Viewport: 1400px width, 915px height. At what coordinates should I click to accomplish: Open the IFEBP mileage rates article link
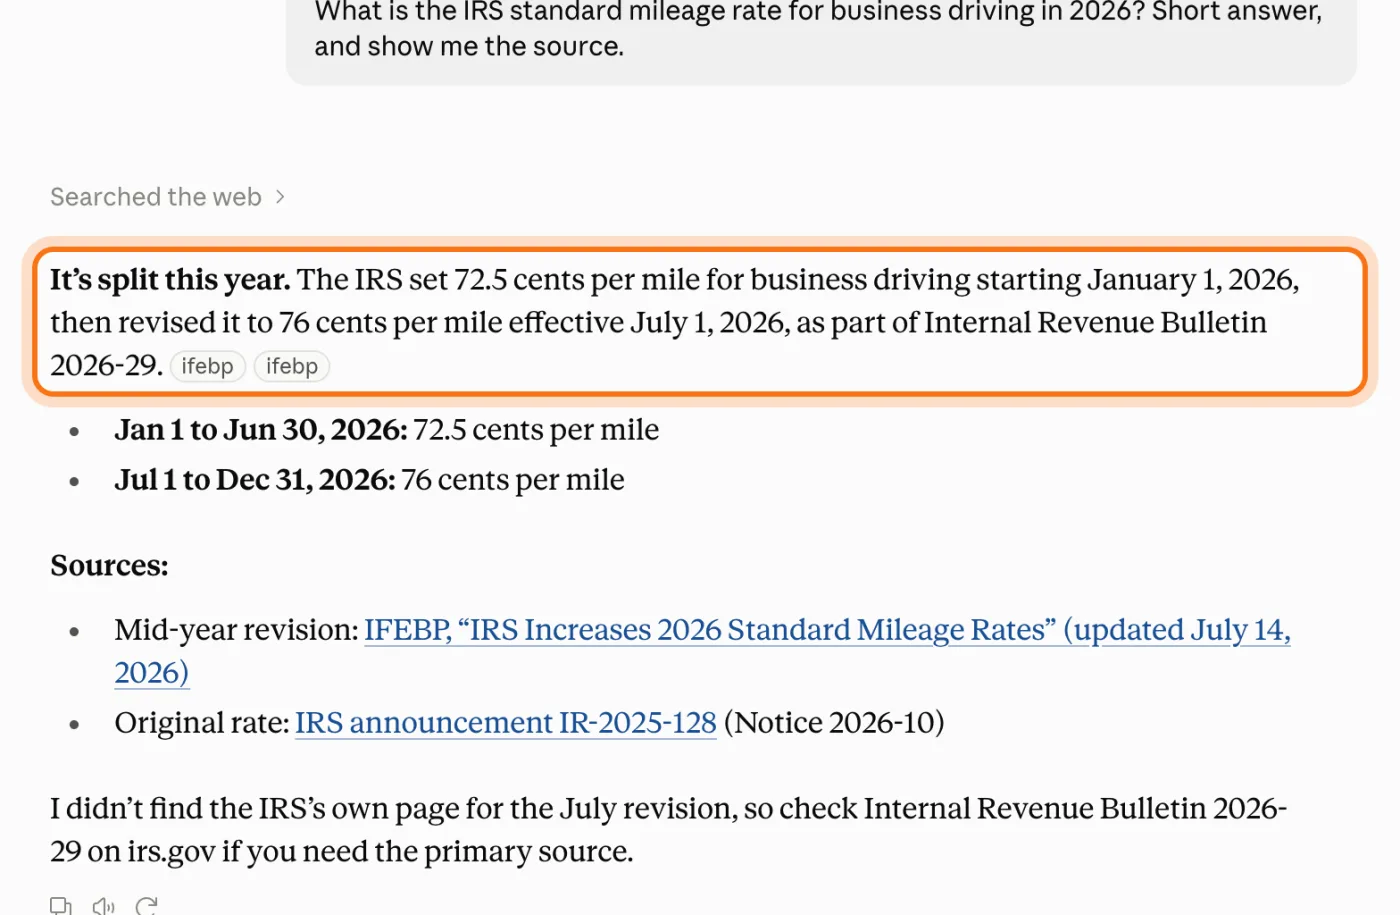click(702, 651)
